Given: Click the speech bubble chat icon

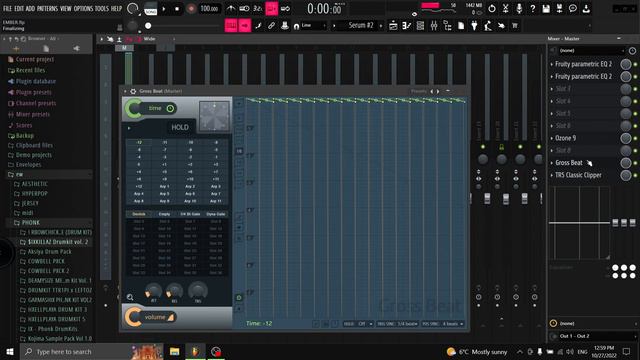Looking at the screenshot, I should coord(573,8).
